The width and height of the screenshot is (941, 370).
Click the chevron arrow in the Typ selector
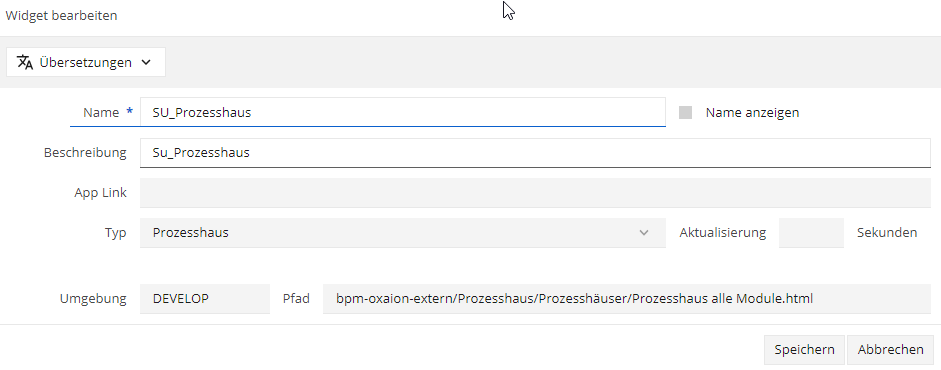coord(644,233)
